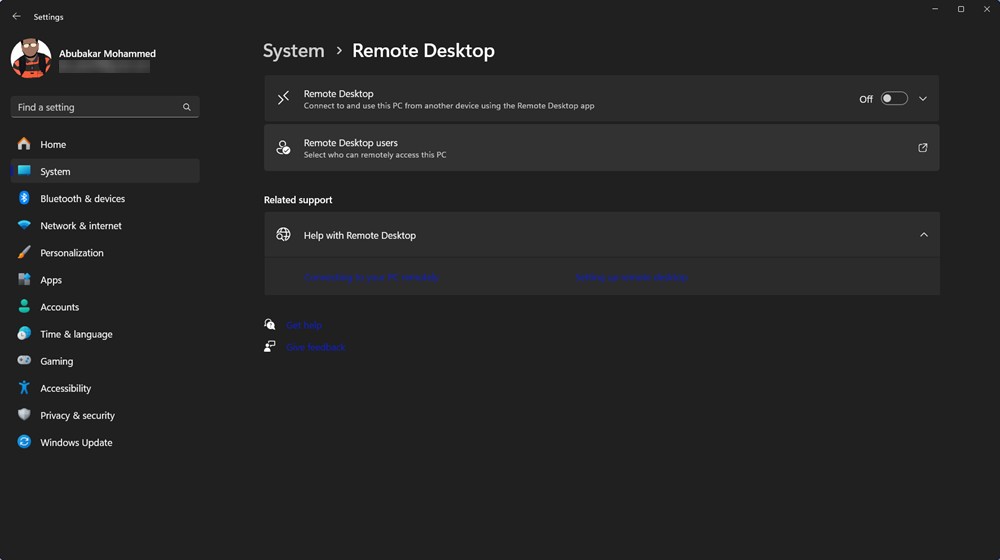Open Connecting to your PC remotely link
The height and width of the screenshot is (560, 1000).
point(371,277)
